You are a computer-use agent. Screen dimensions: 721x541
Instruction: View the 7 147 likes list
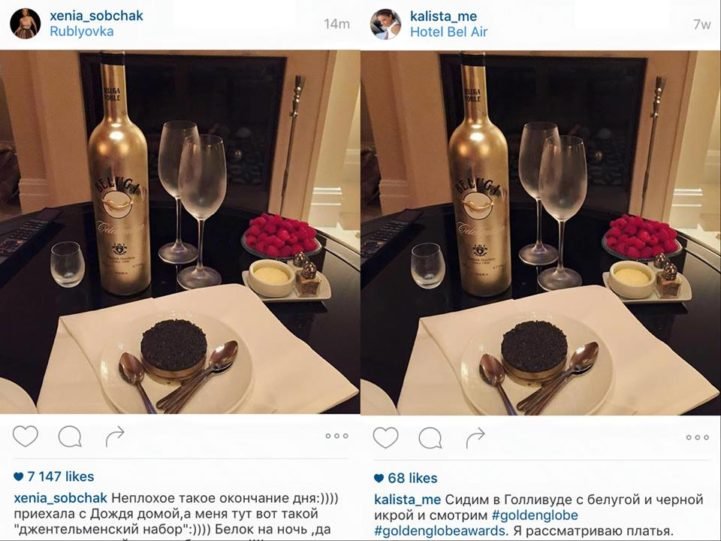(x=54, y=477)
